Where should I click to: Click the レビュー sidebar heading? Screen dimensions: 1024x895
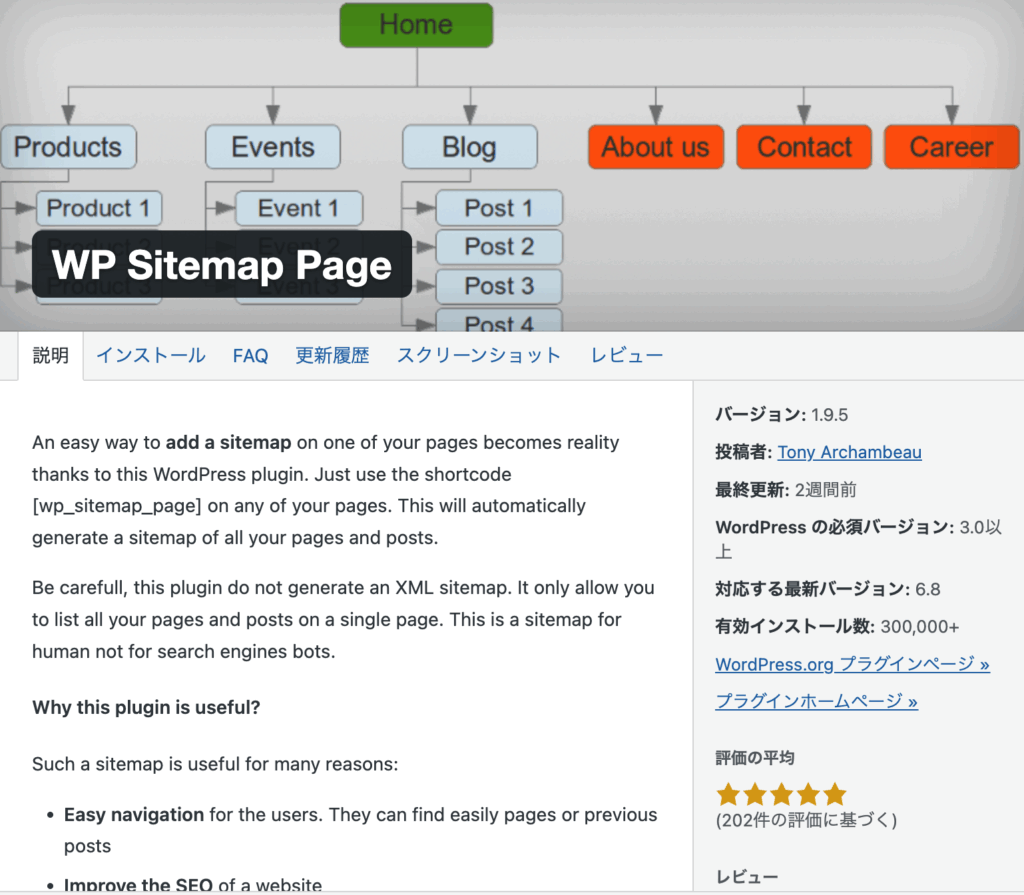pos(747,877)
